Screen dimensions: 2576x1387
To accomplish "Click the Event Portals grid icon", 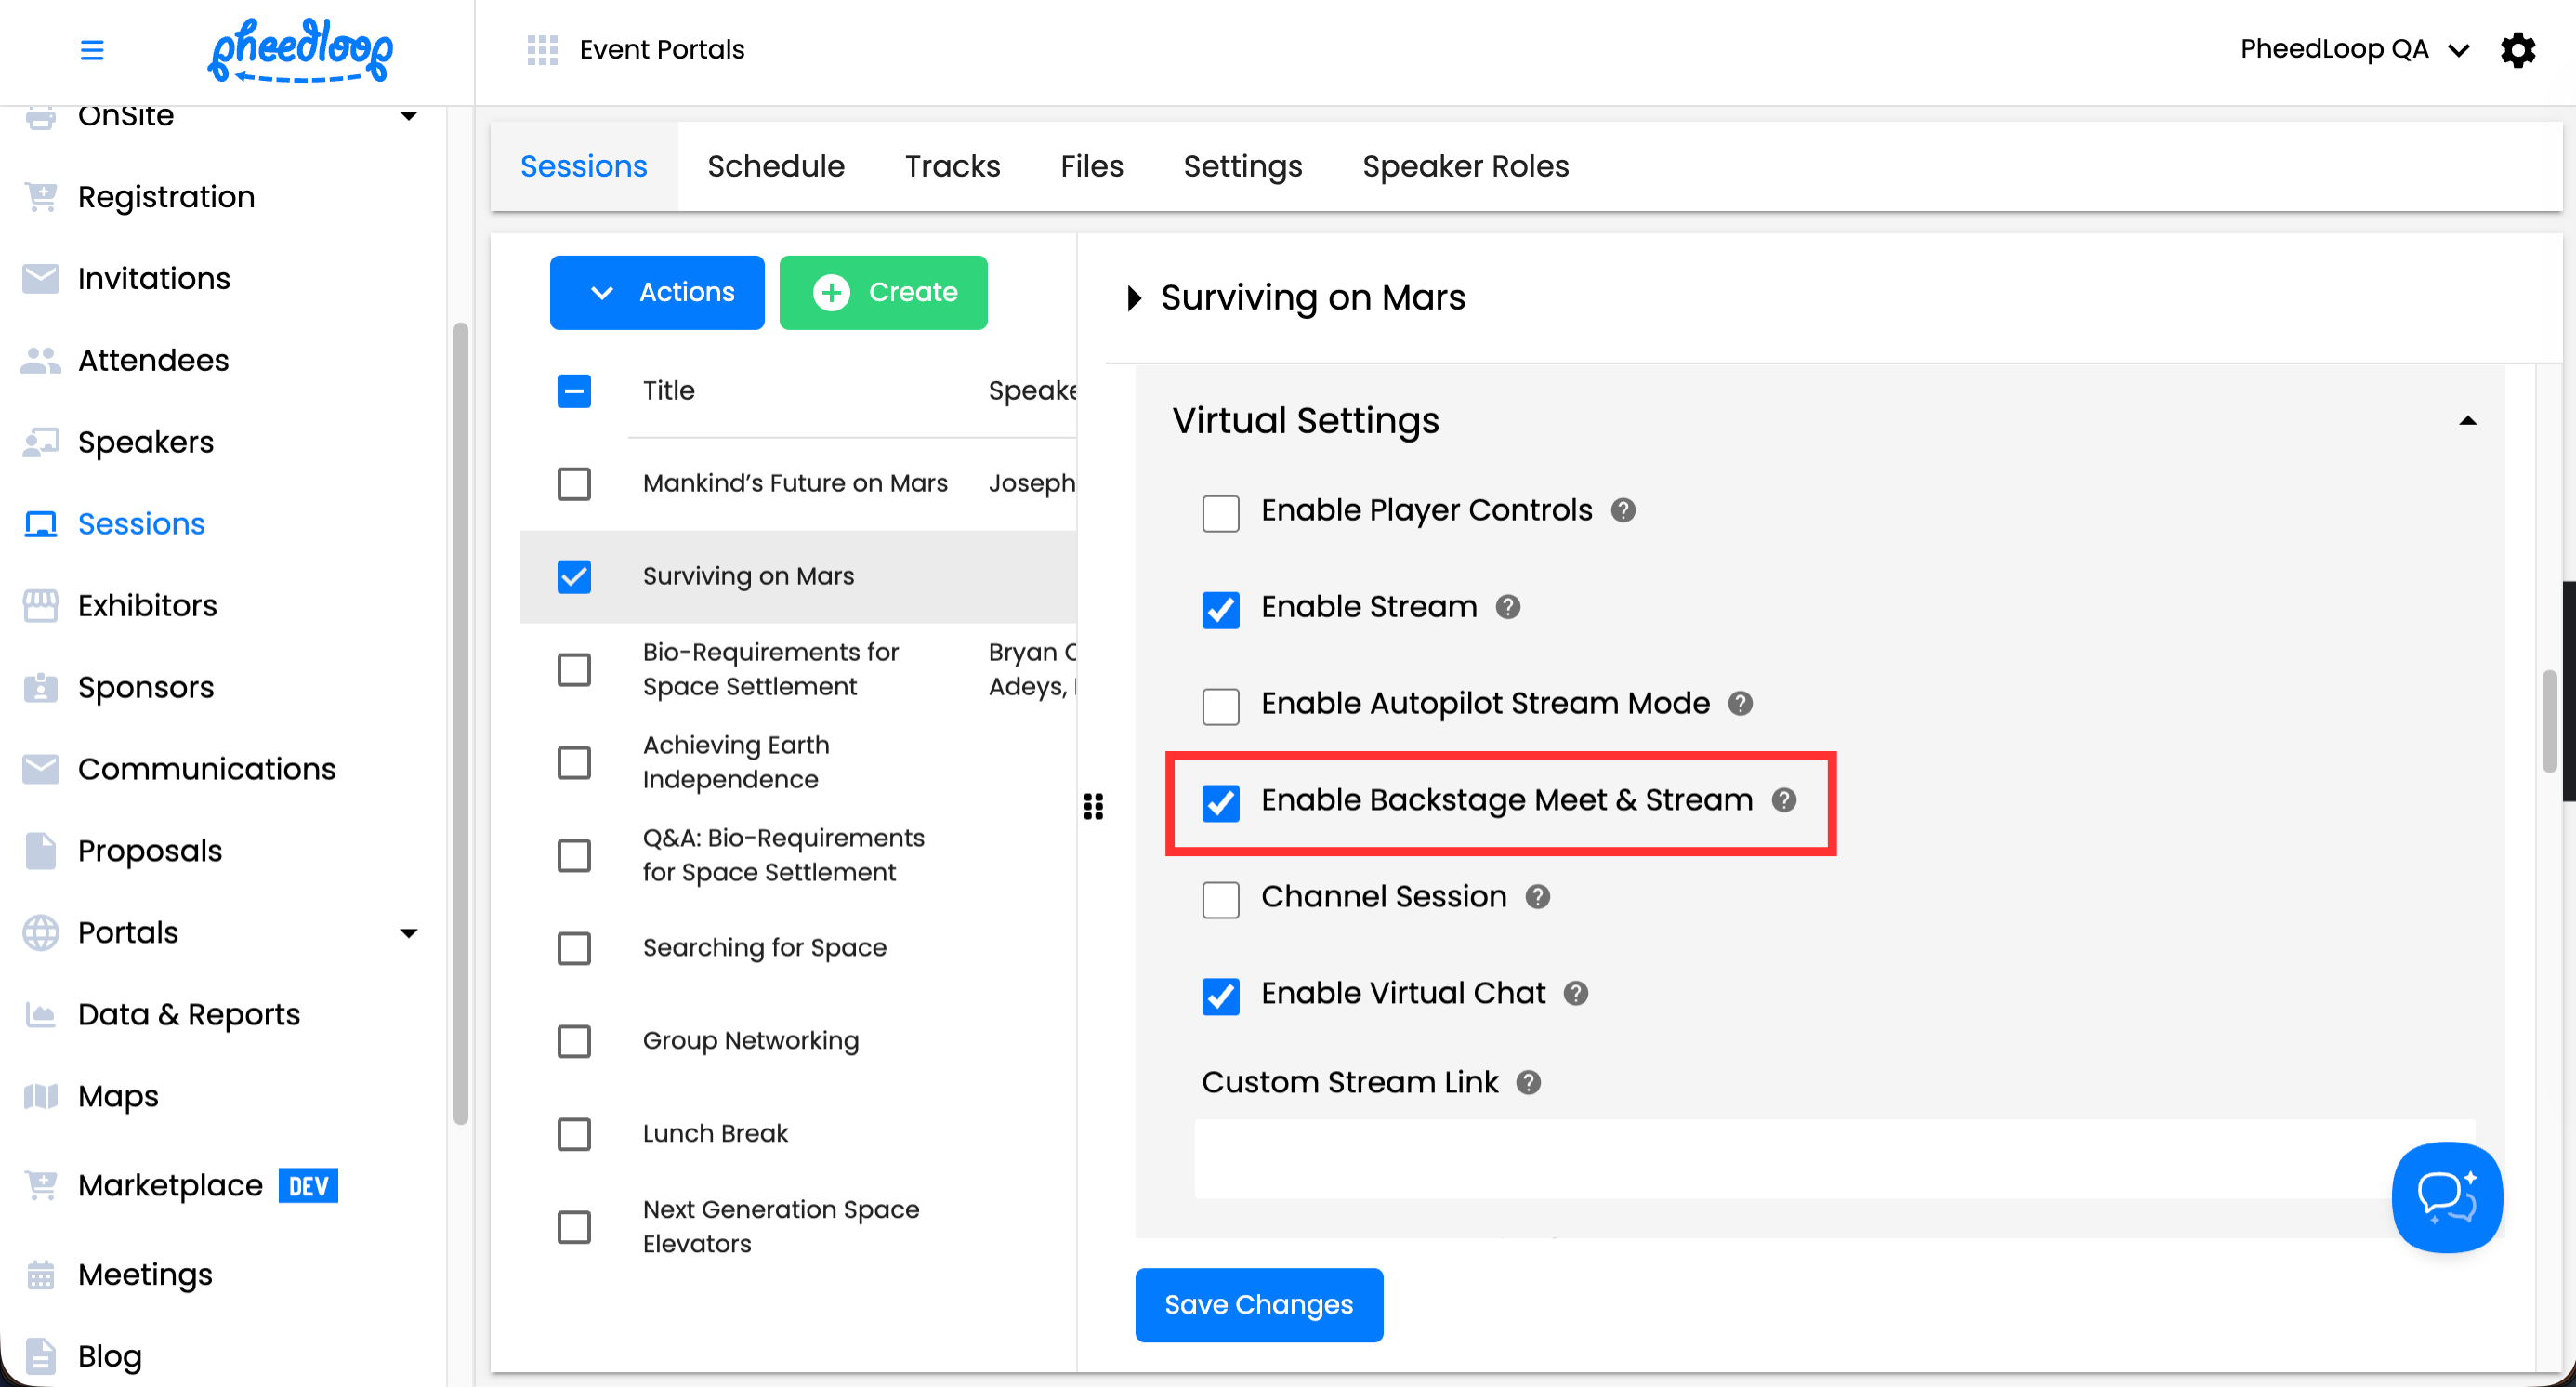I will [542, 50].
